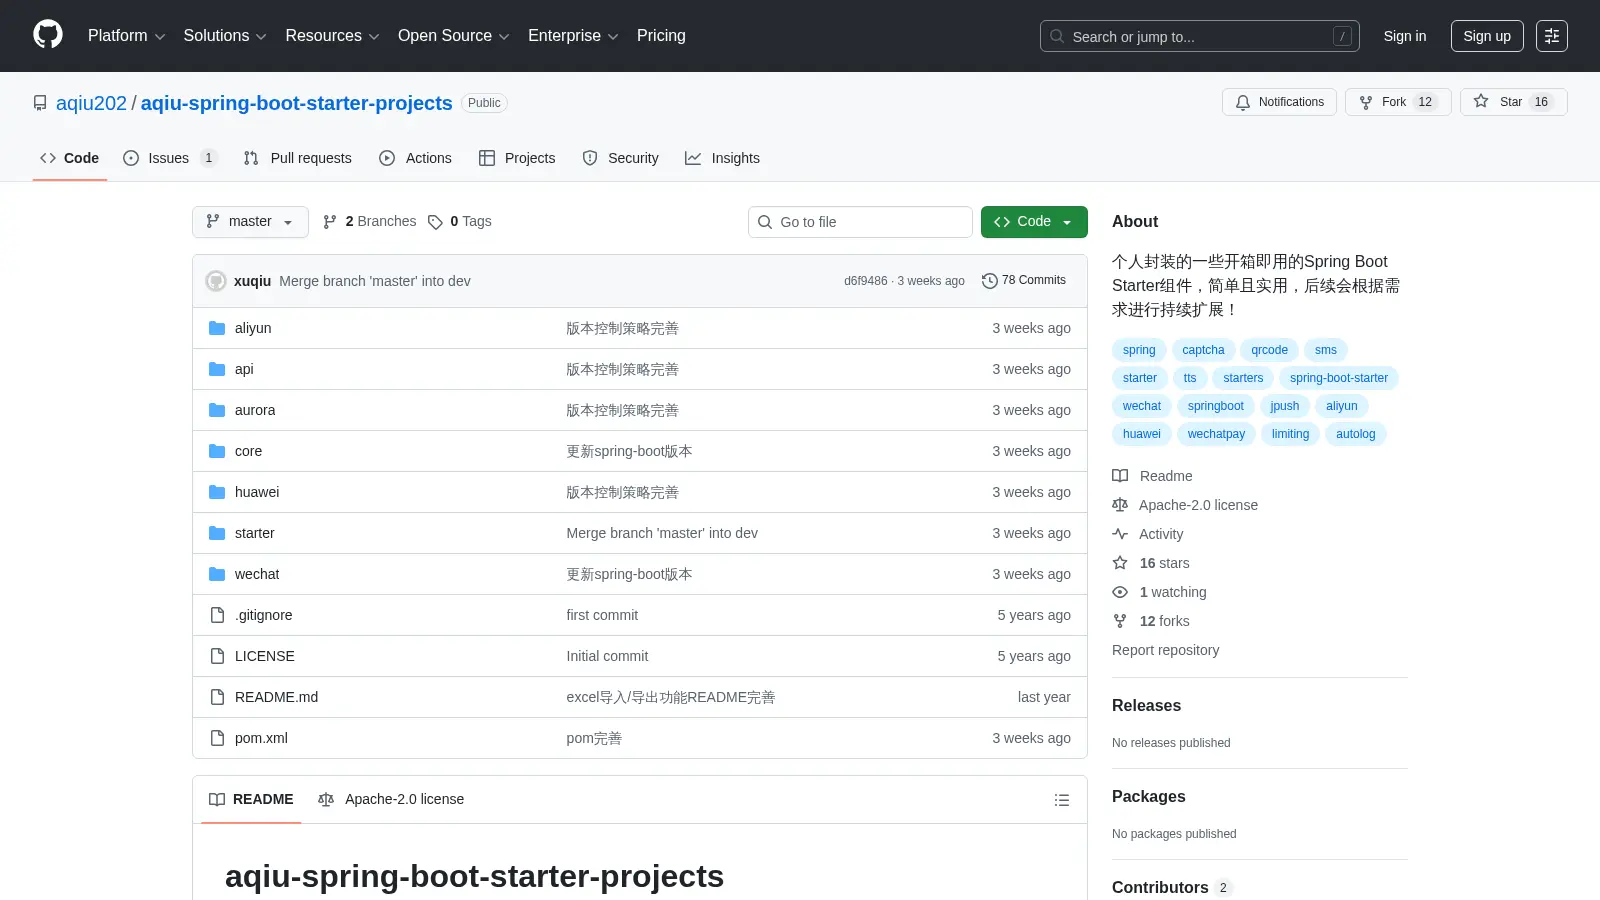Click the branches icon next to Branches
Viewport: 1600px width, 900px height.
pyautogui.click(x=330, y=222)
